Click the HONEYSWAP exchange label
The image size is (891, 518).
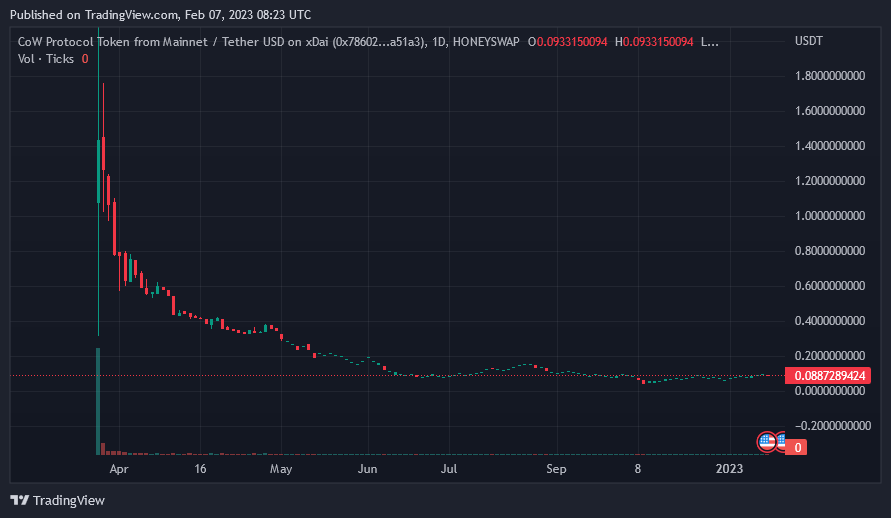point(486,41)
